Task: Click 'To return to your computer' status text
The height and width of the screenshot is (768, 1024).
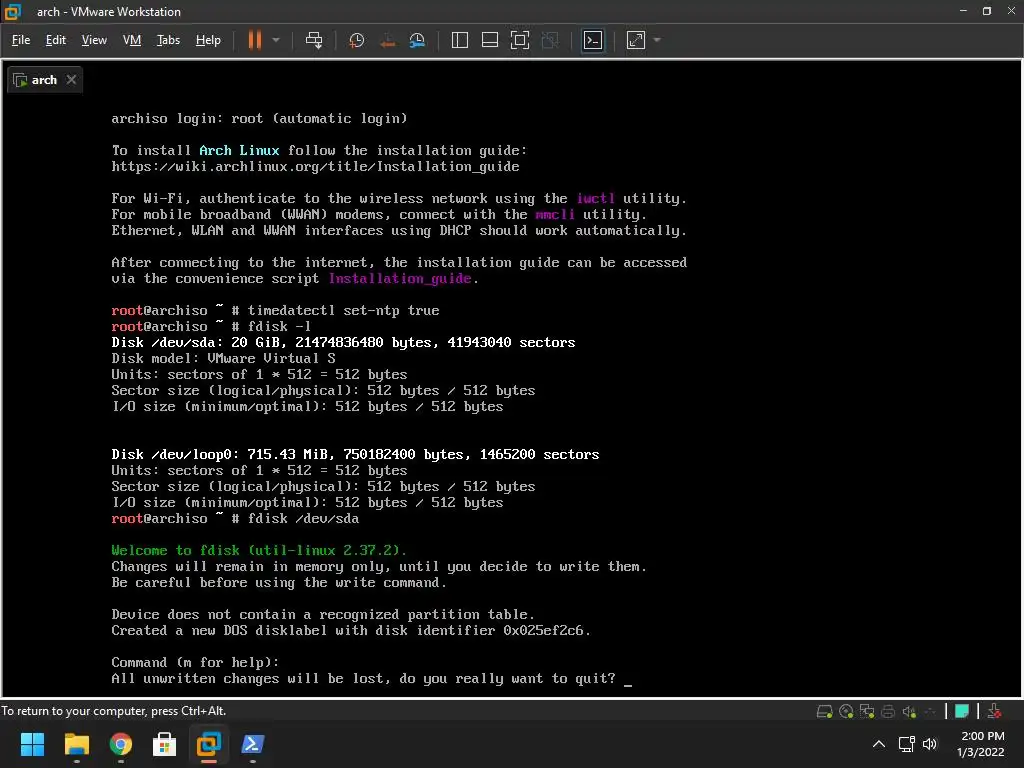Action: 114,711
